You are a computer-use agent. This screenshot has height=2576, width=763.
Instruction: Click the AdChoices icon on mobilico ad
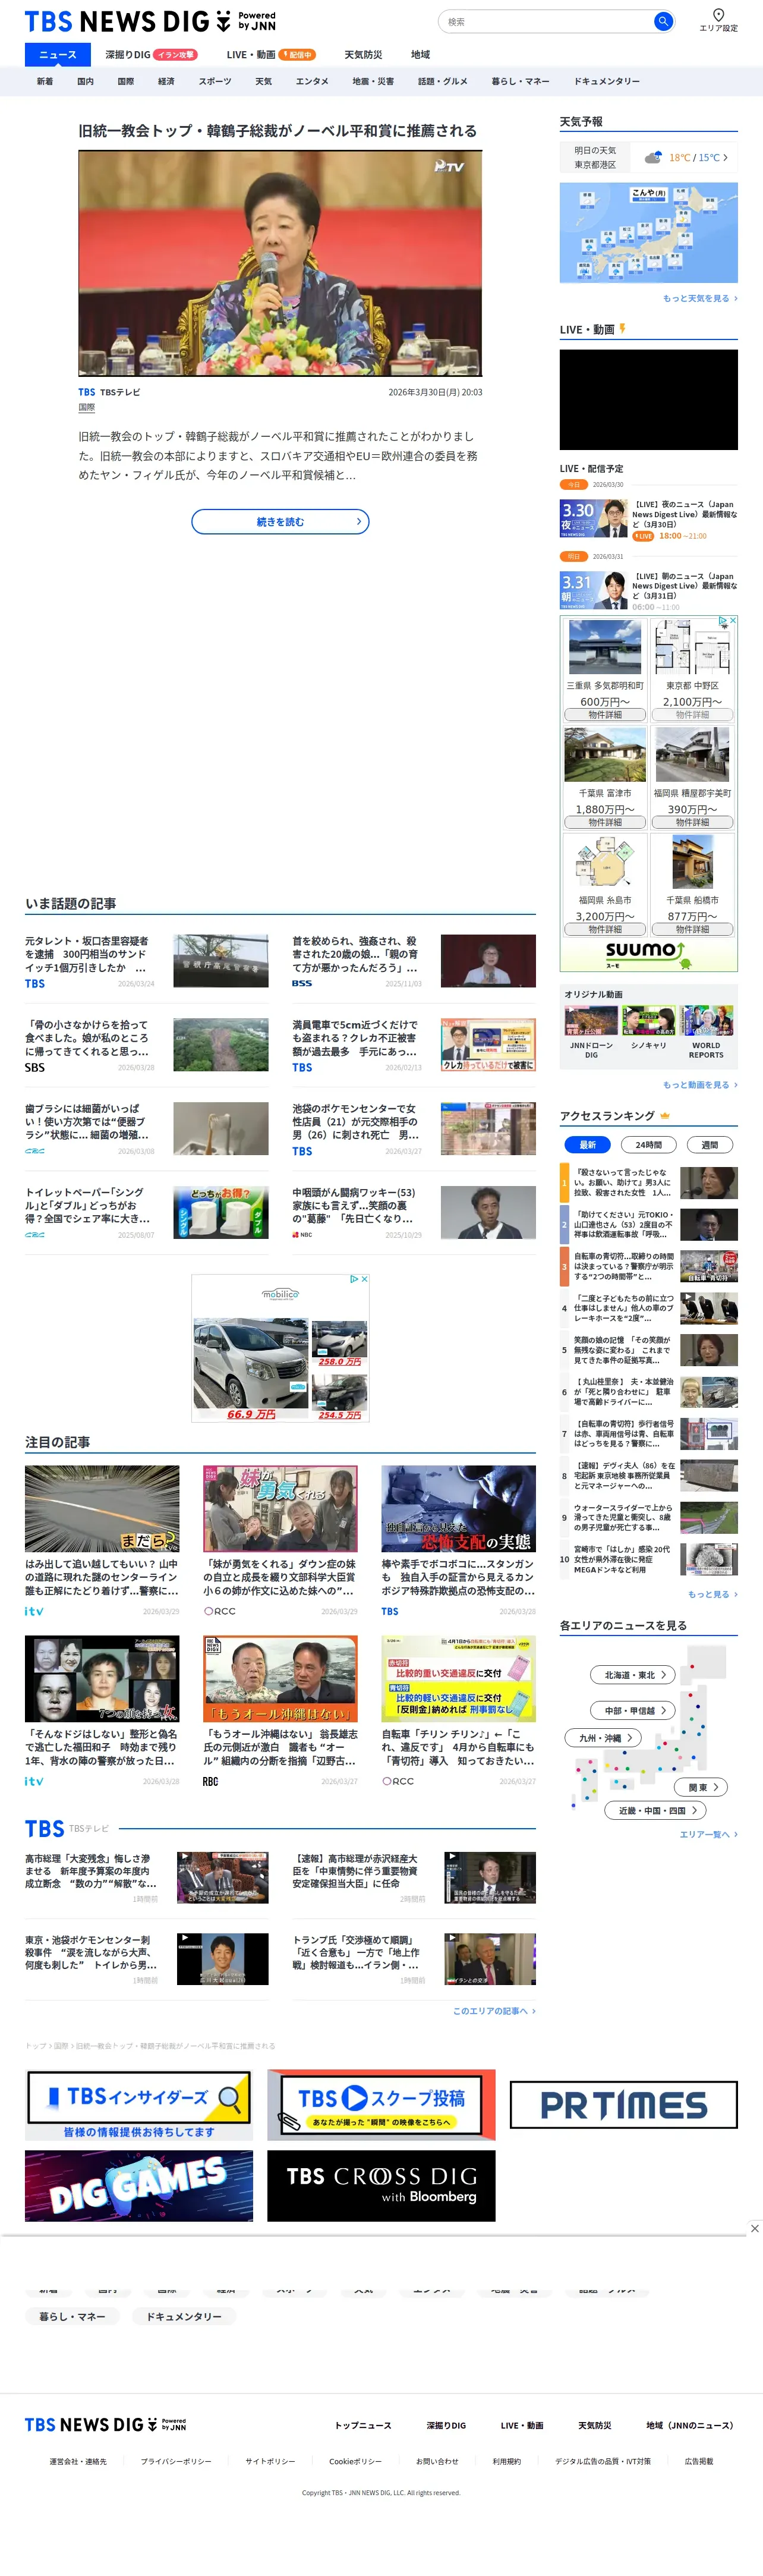[x=354, y=1279]
